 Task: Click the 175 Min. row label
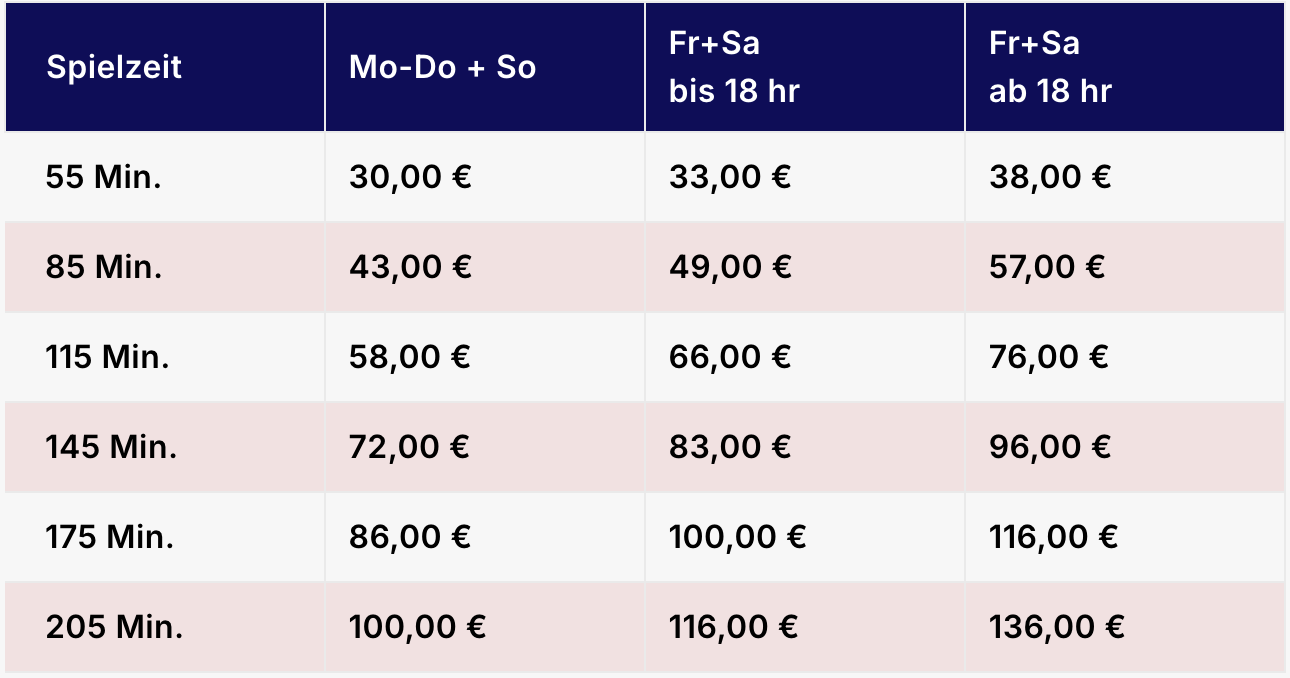[x=109, y=537]
